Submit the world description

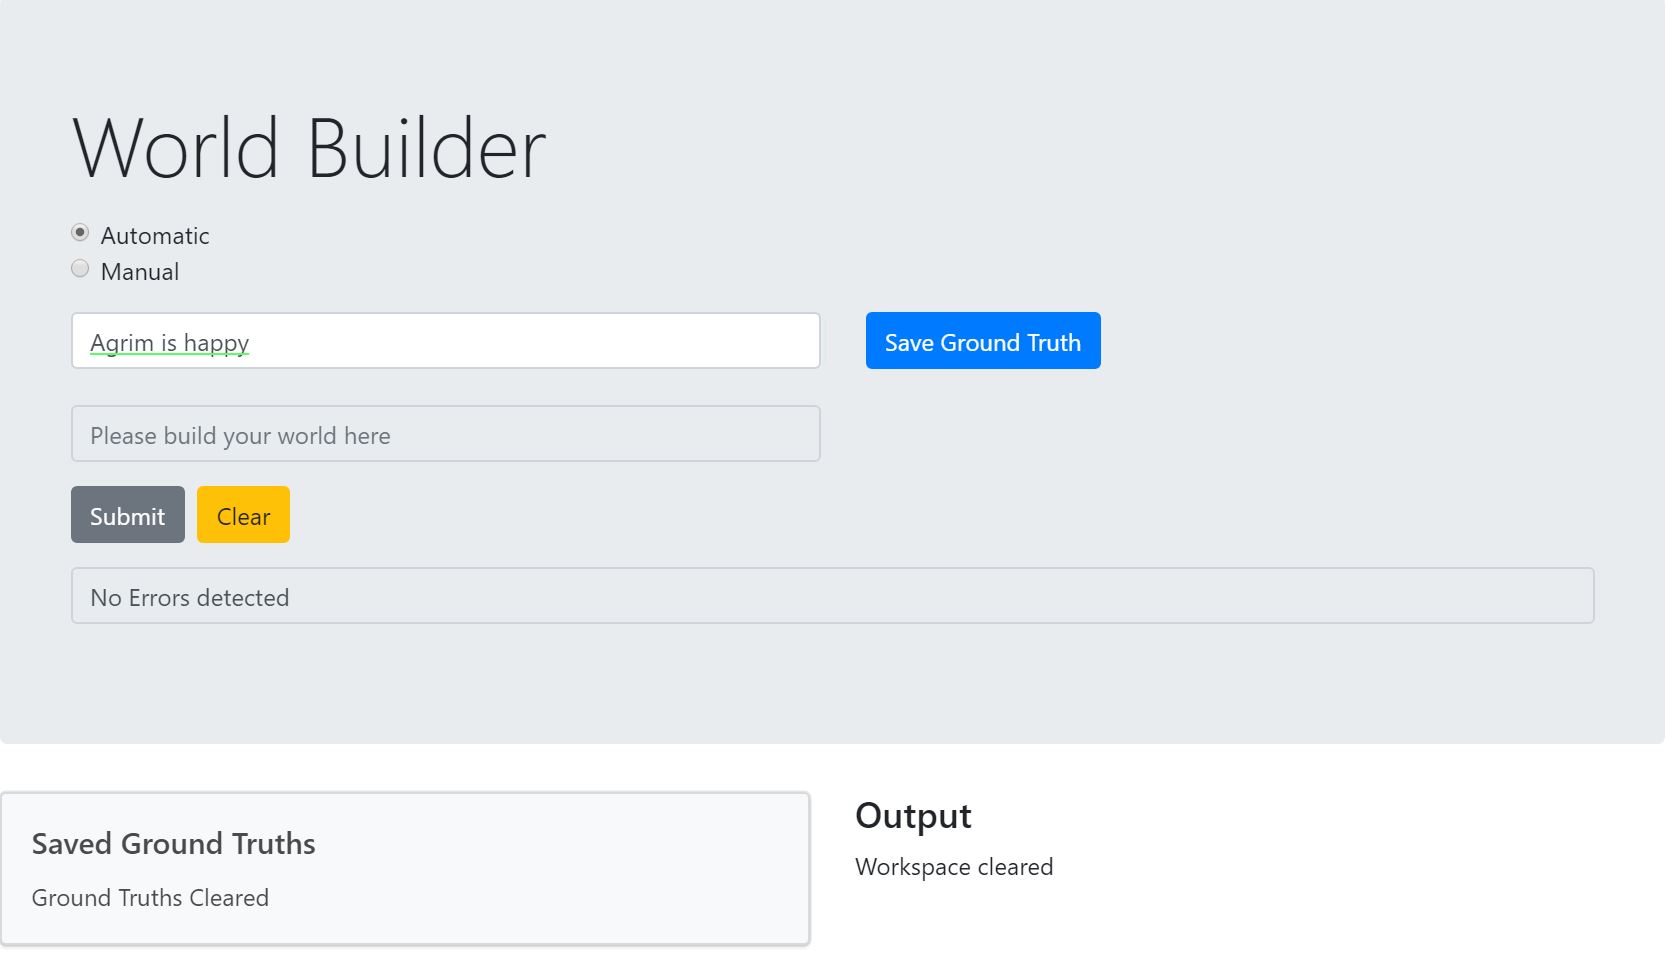click(127, 515)
